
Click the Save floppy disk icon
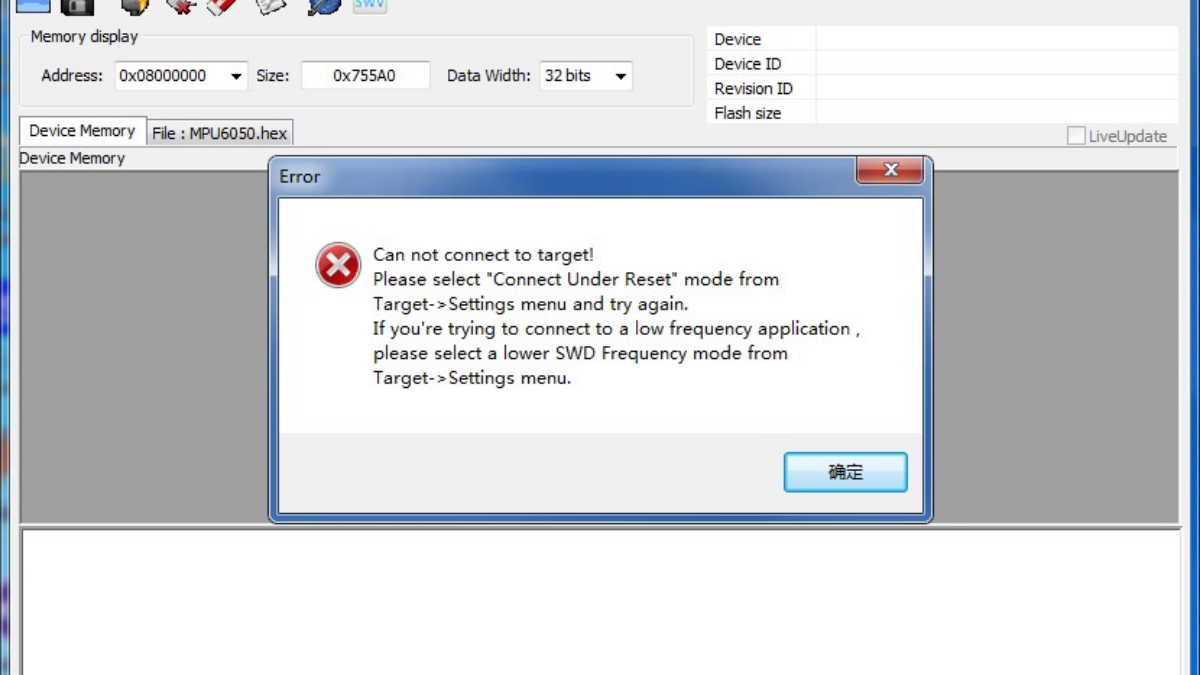77,5
